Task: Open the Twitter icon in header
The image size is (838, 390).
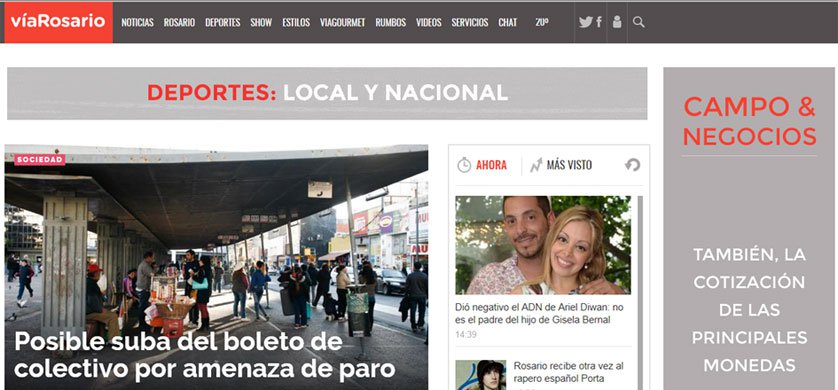Action: coord(585,22)
